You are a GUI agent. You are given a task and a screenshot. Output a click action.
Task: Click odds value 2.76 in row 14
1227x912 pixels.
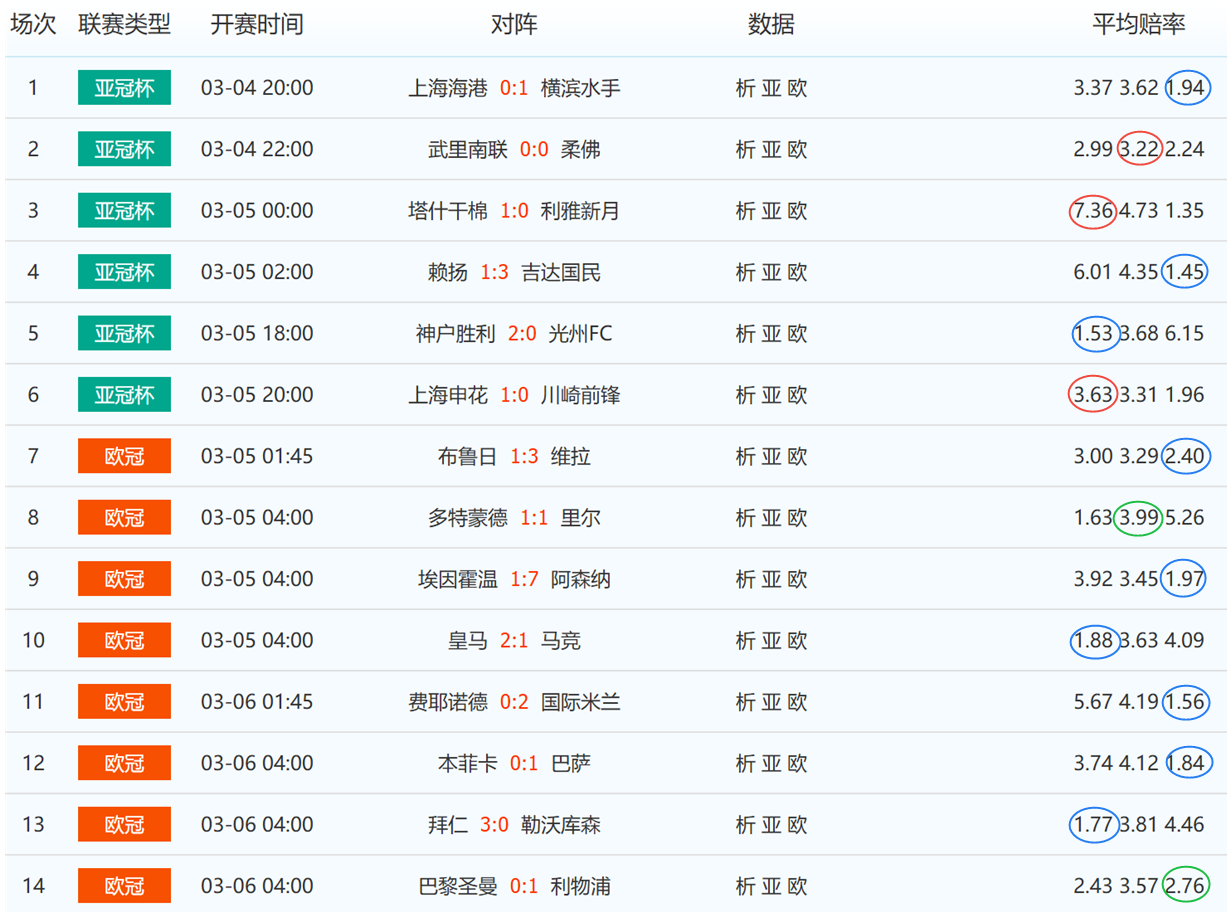pos(1186,886)
